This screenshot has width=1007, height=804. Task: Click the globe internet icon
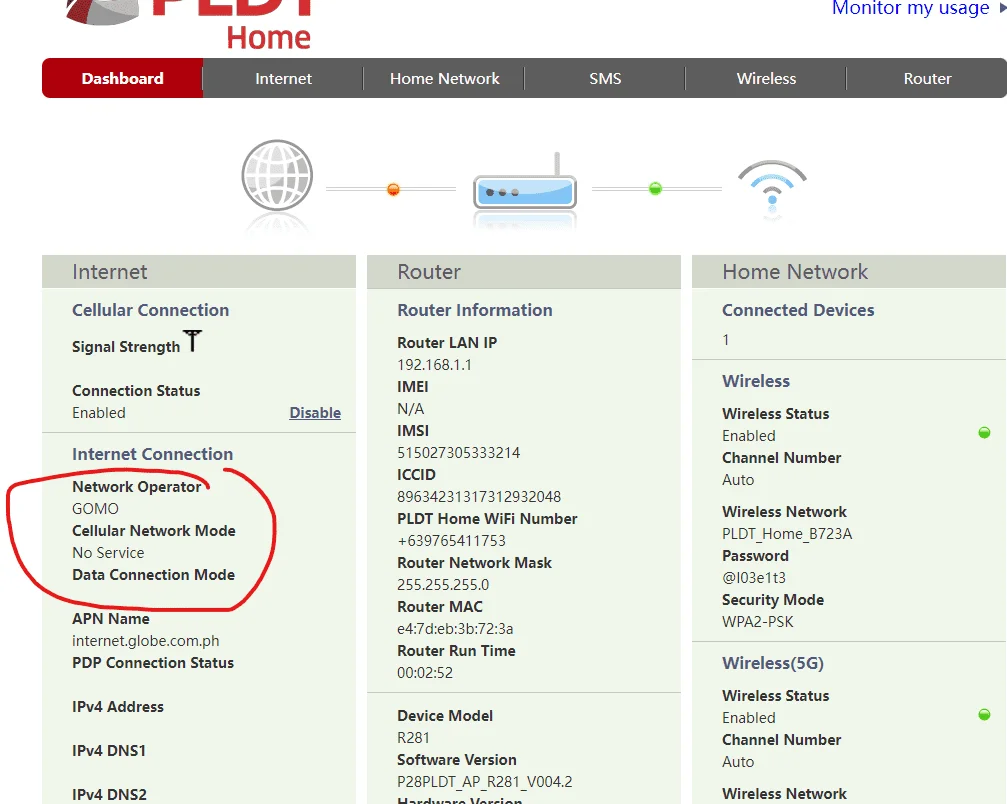277,175
